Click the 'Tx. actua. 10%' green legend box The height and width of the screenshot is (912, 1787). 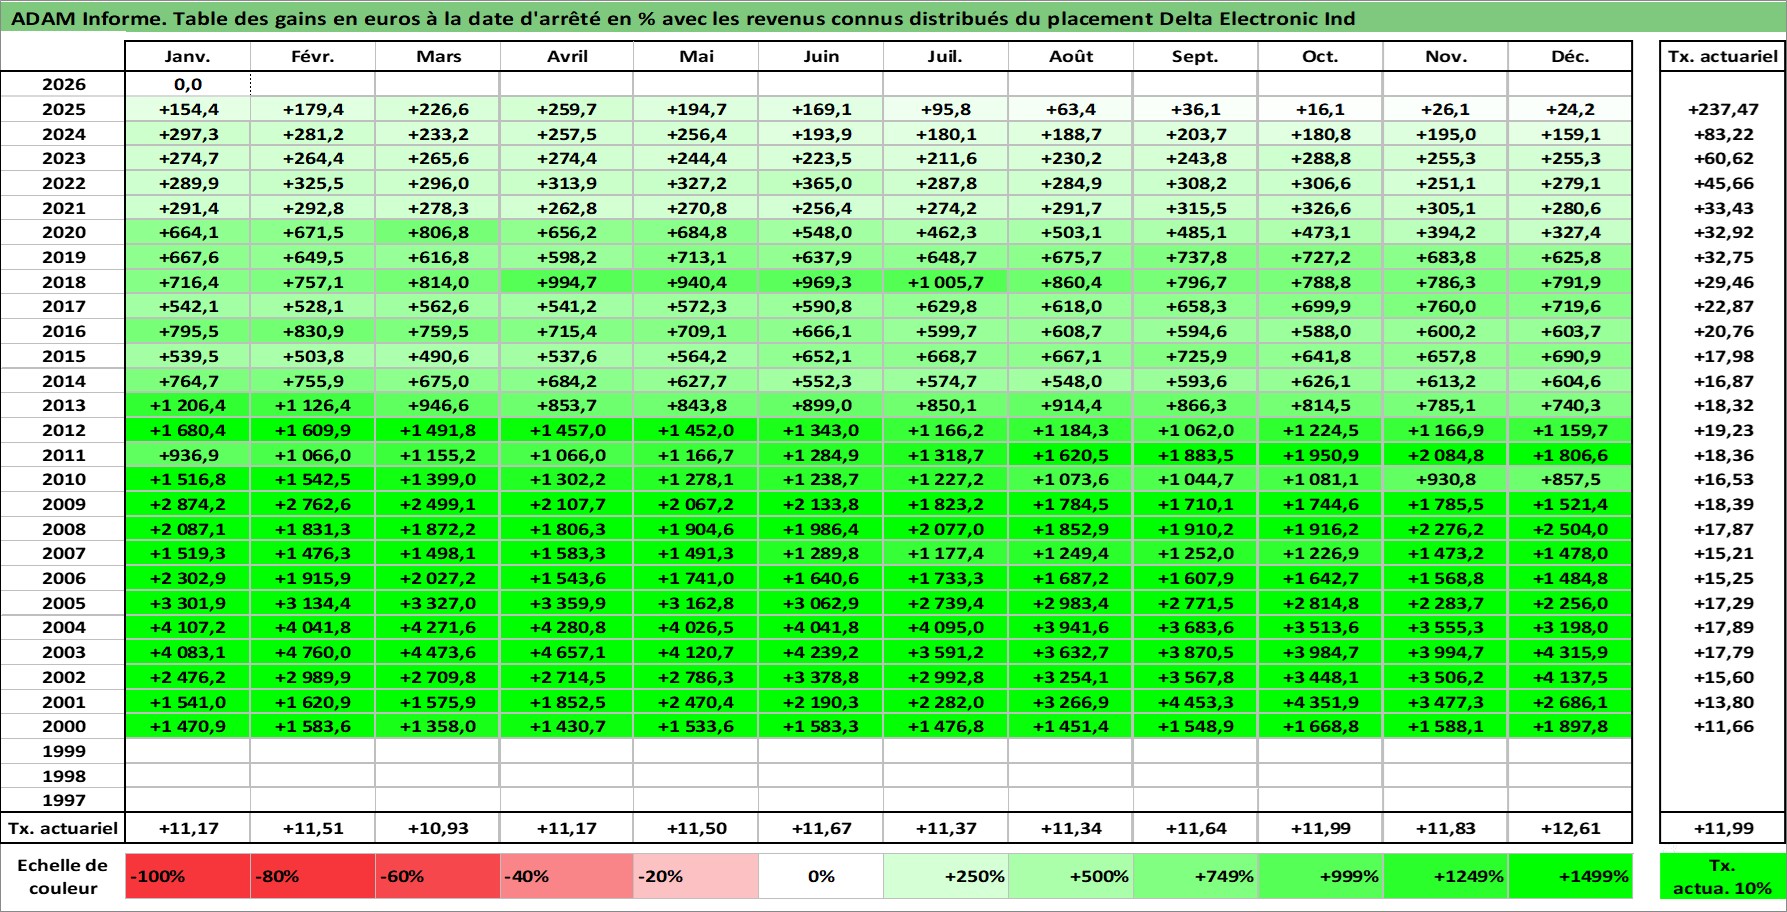coord(1722,876)
